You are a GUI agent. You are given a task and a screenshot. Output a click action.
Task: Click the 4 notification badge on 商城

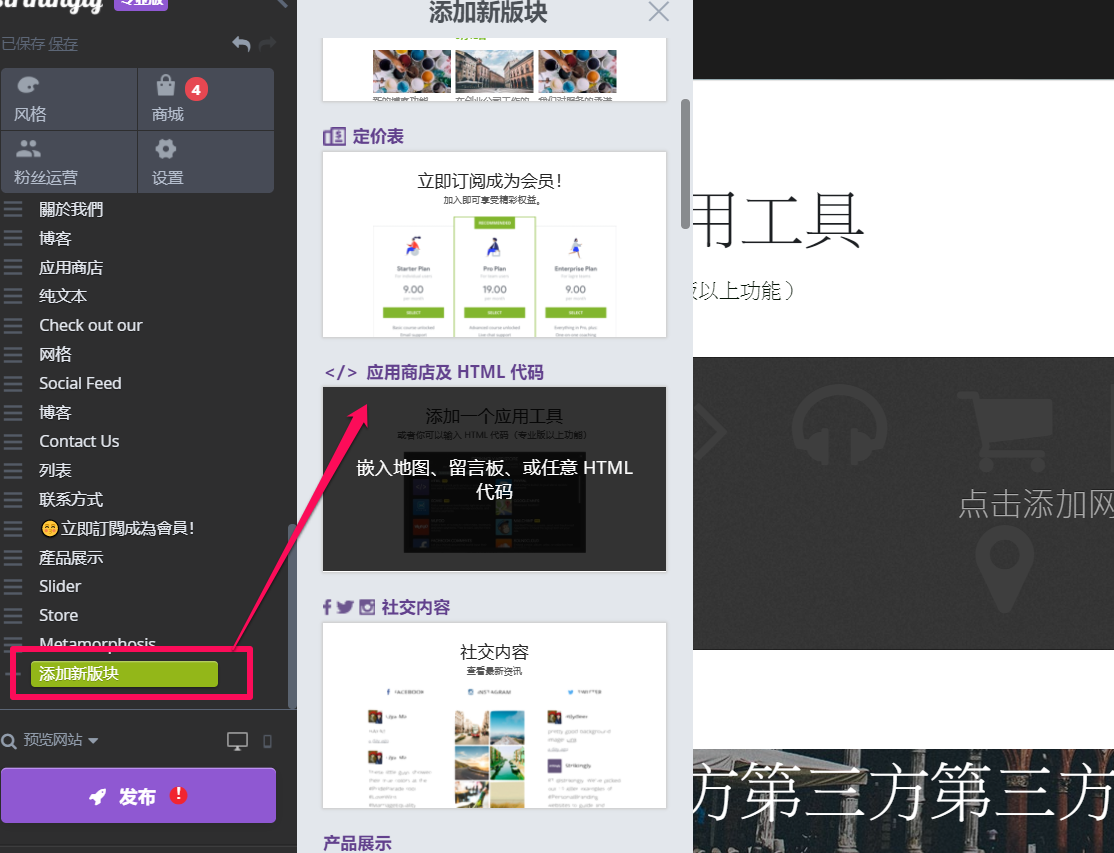[x=196, y=89]
